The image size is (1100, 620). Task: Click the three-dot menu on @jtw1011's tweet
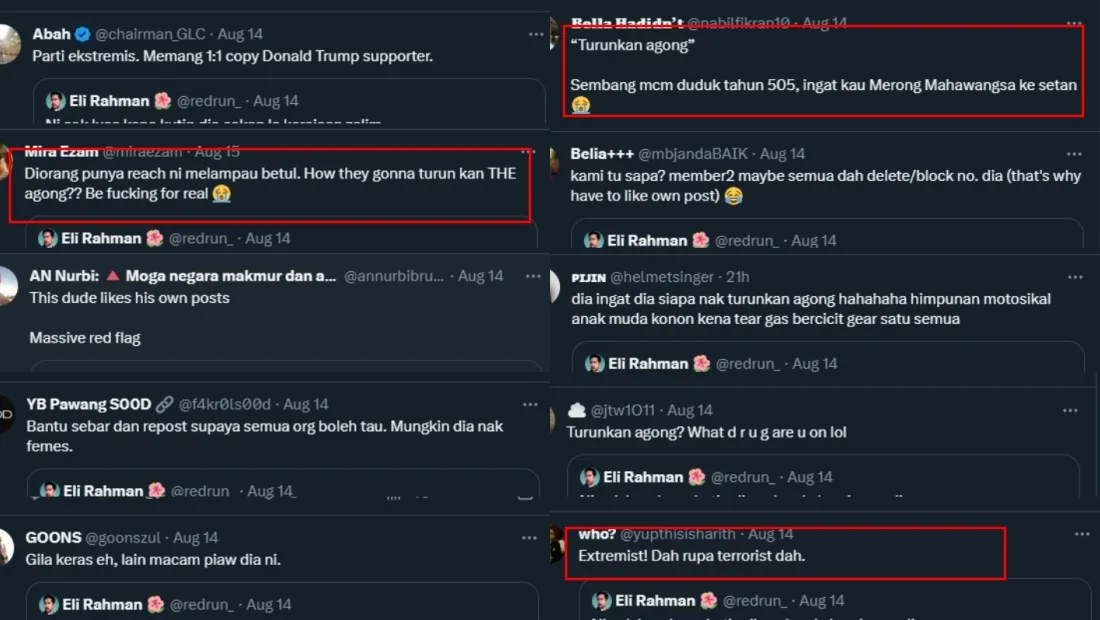click(x=1070, y=410)
